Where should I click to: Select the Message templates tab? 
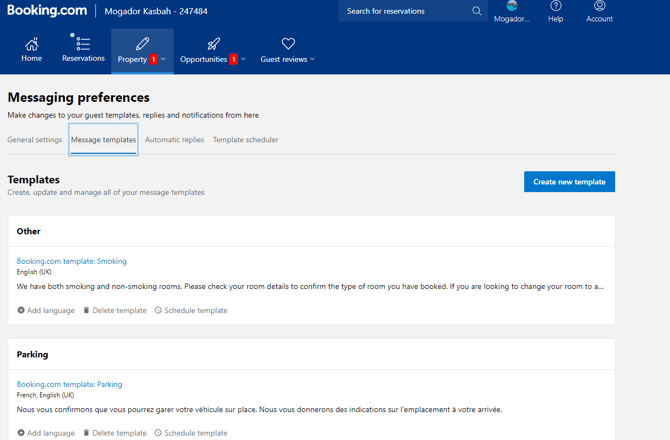[103, 140]
